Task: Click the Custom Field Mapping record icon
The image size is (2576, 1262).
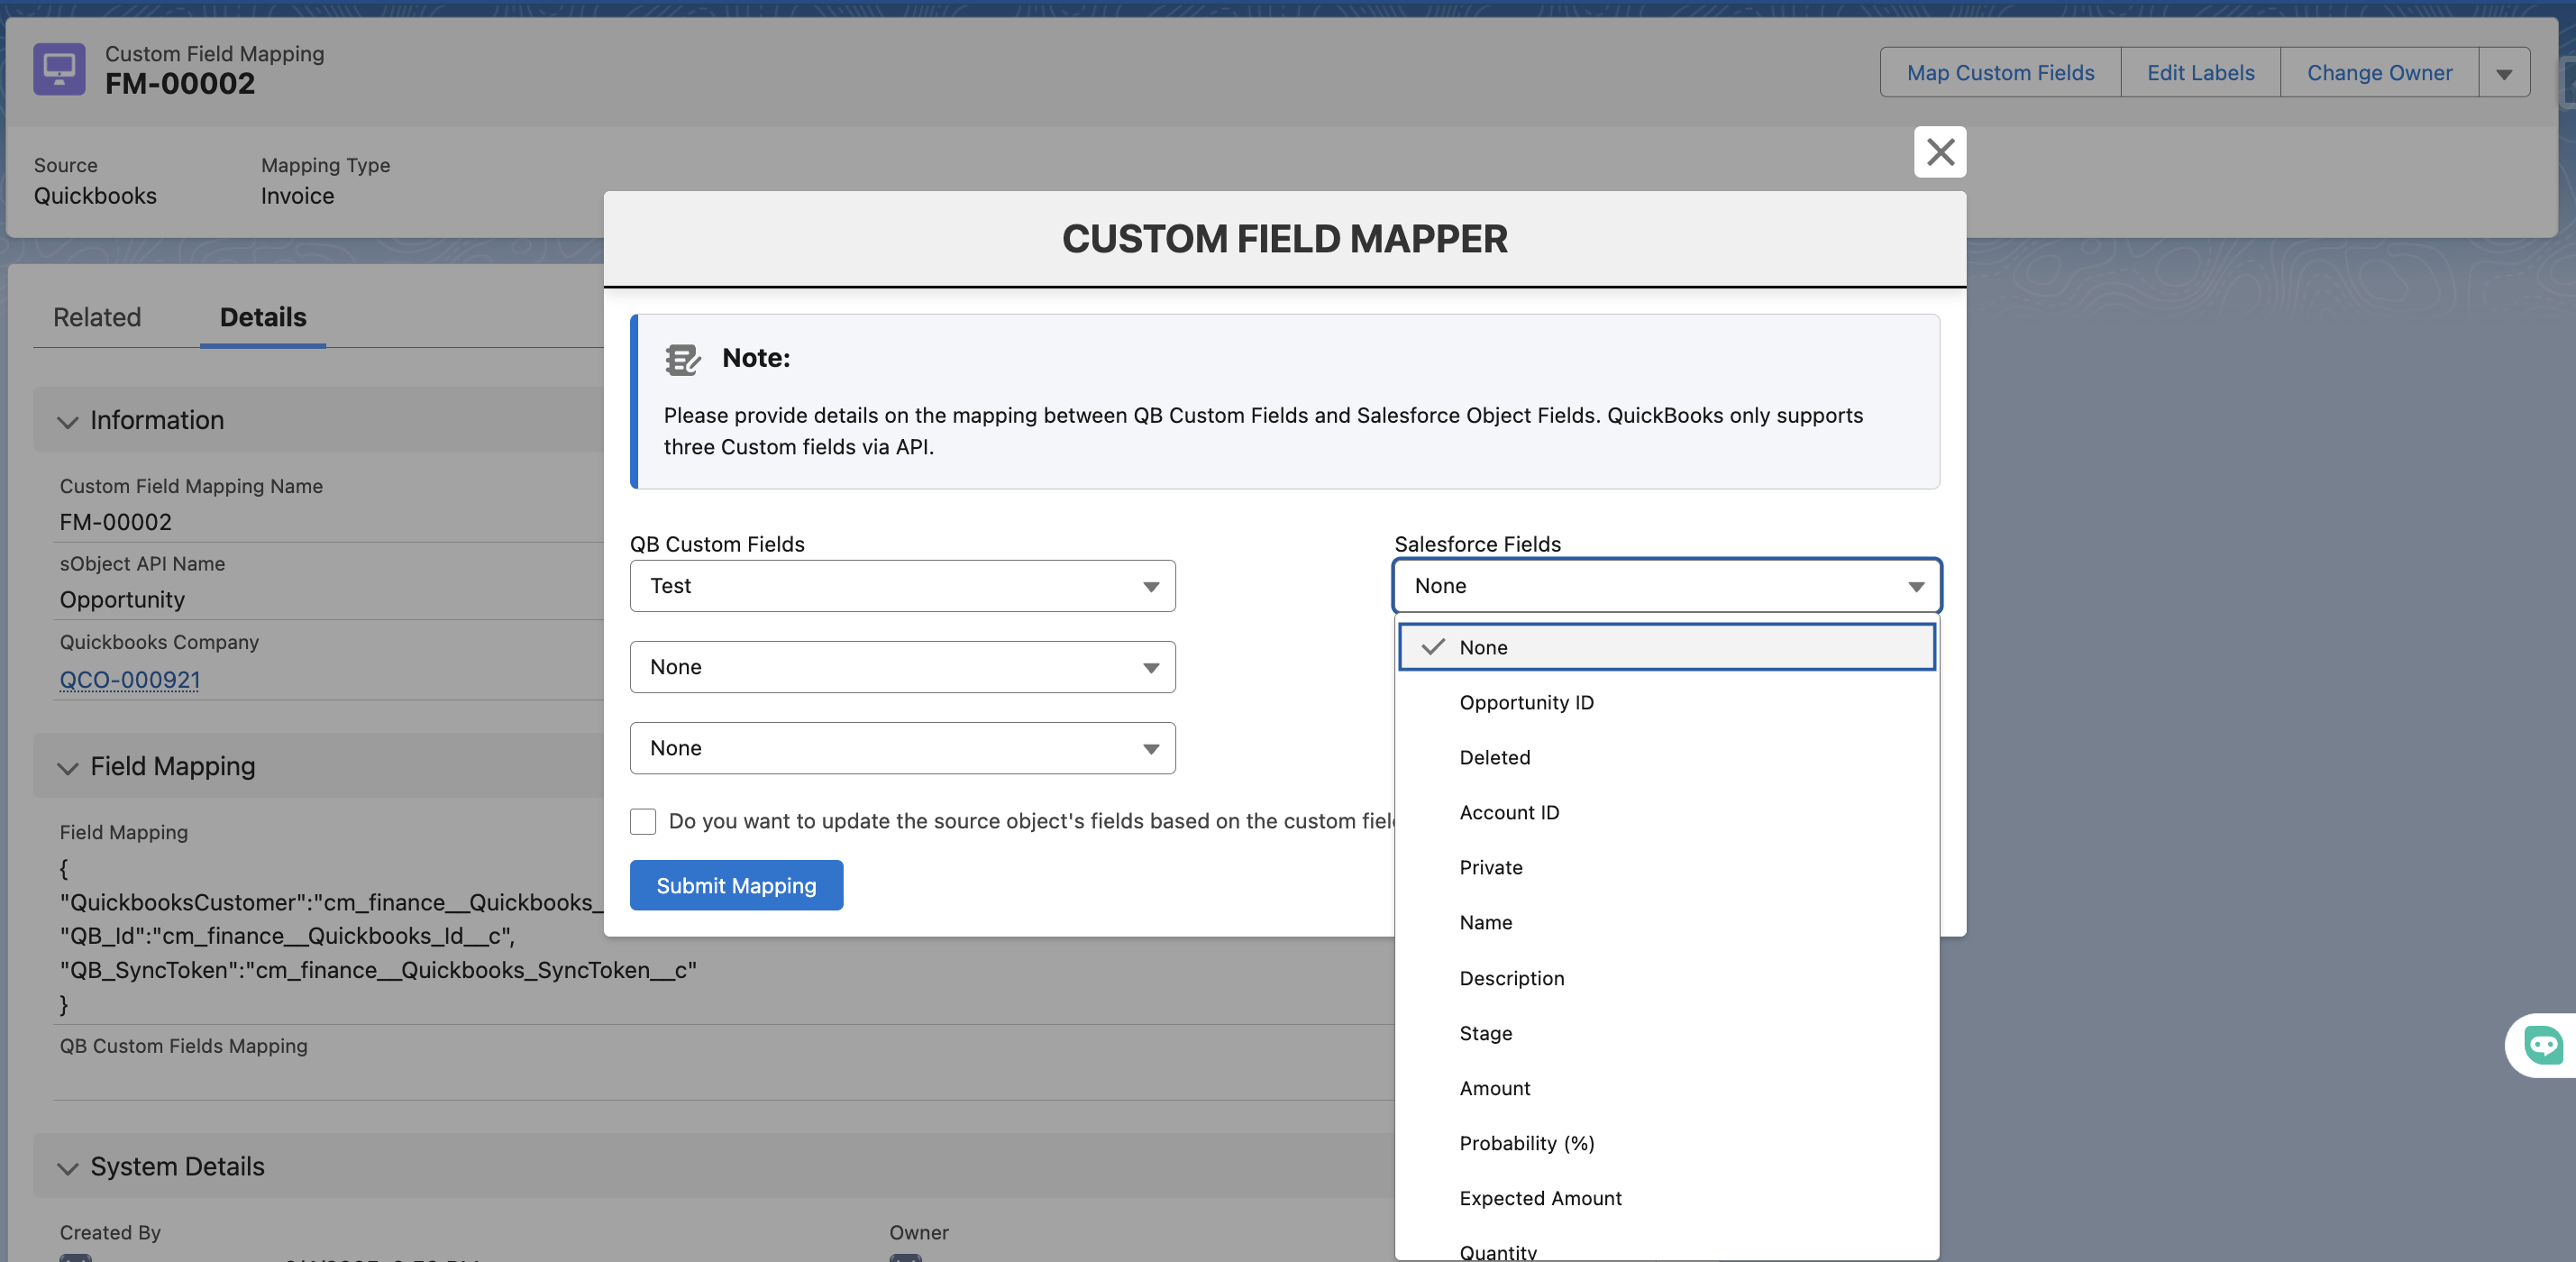Action: [59, 69]
